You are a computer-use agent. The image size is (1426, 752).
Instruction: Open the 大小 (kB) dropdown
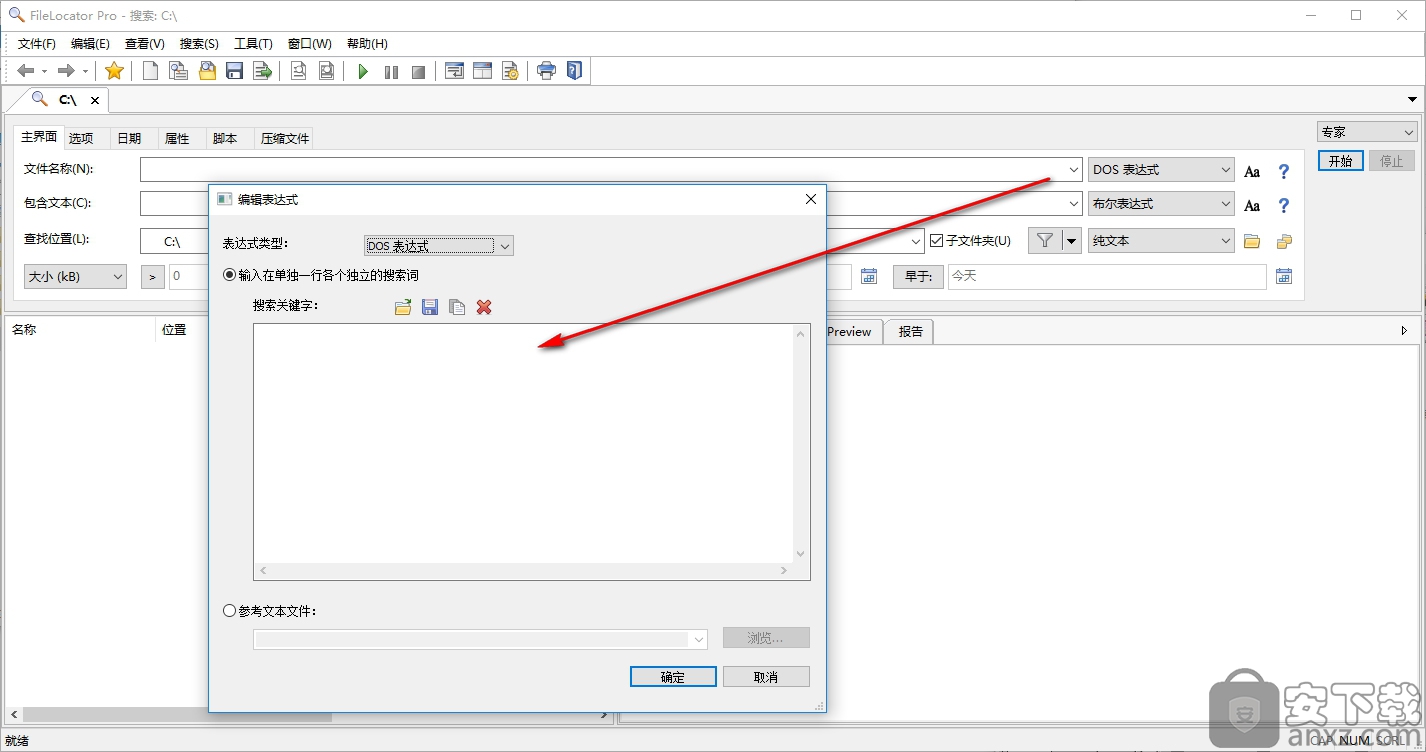(75, 276)
